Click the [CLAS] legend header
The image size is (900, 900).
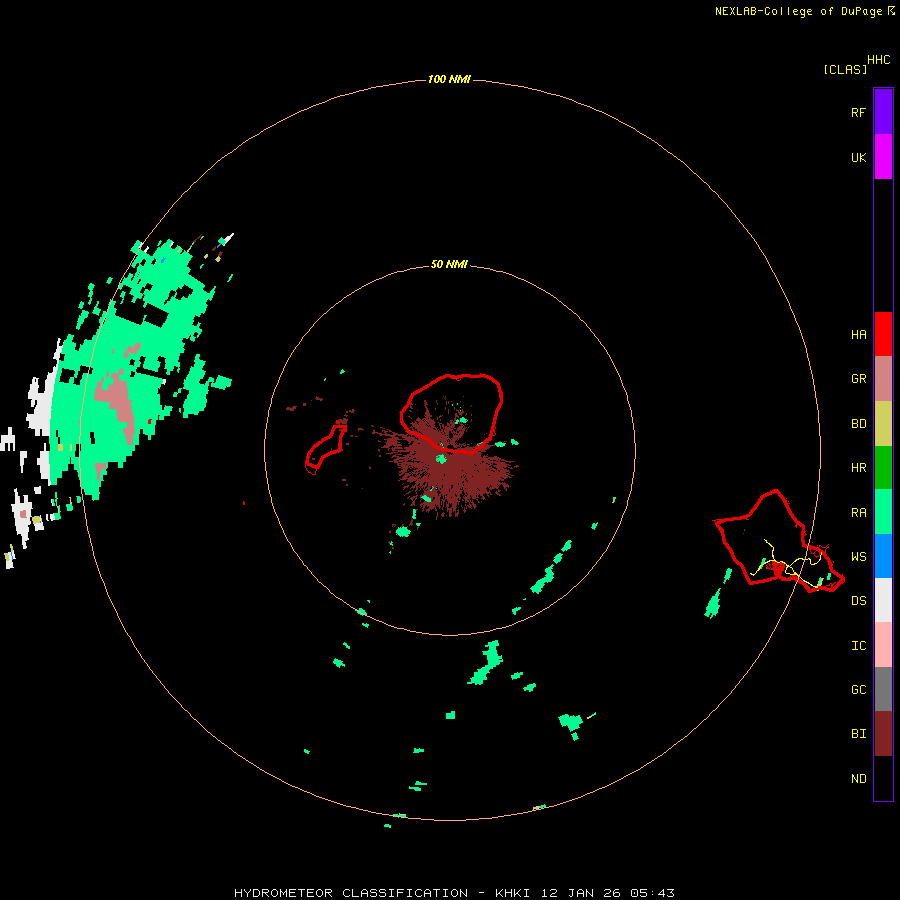[845, 69]
